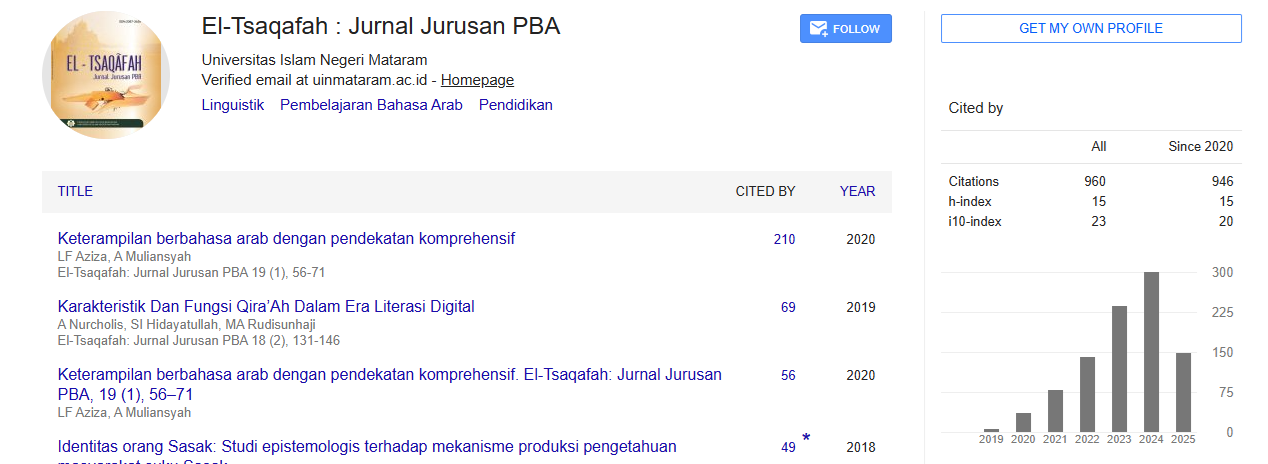Click the 2024 bar in citations chart
The width and height of the screenshot is (1268, 464).
pos(1151,351)
